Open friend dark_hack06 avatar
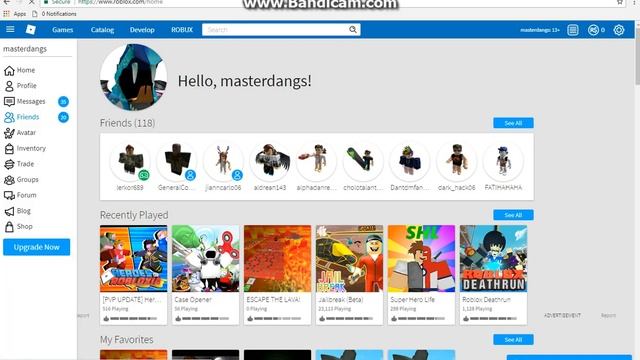The width and height of the screenshot is (640, 360). (456, 162)
